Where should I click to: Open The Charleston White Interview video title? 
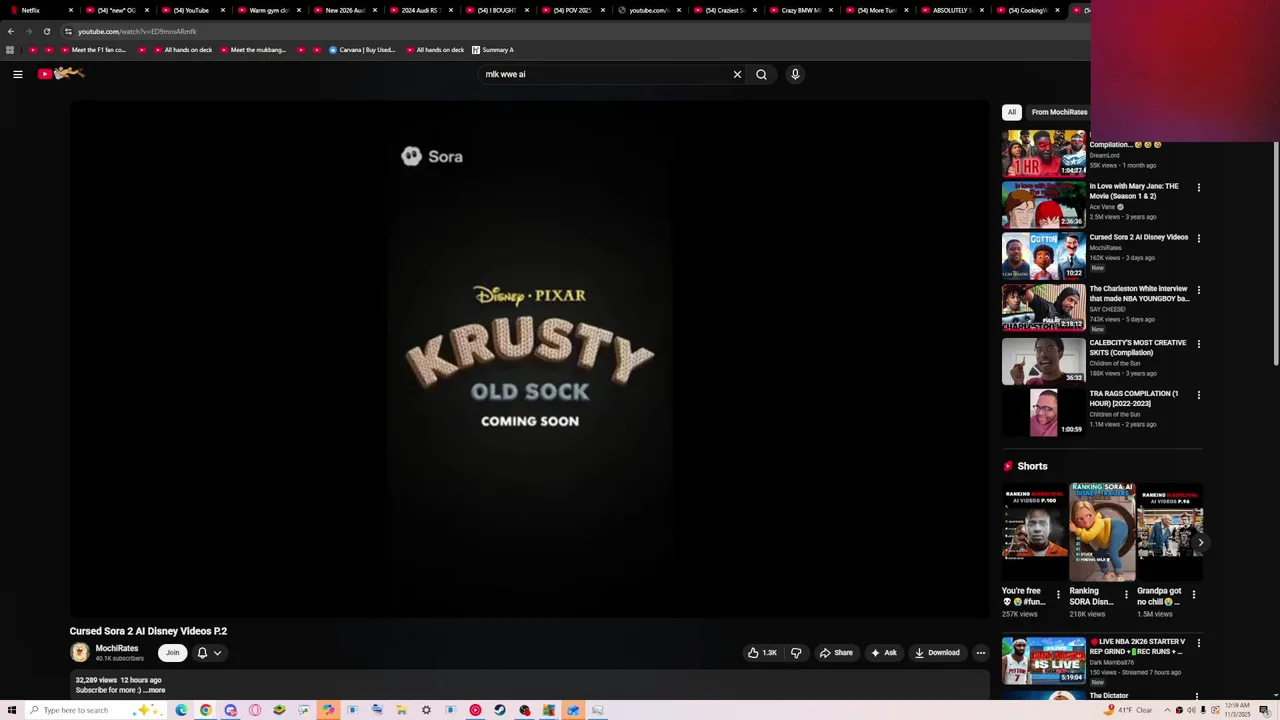pyautogui.click(x=1139, y=294)
